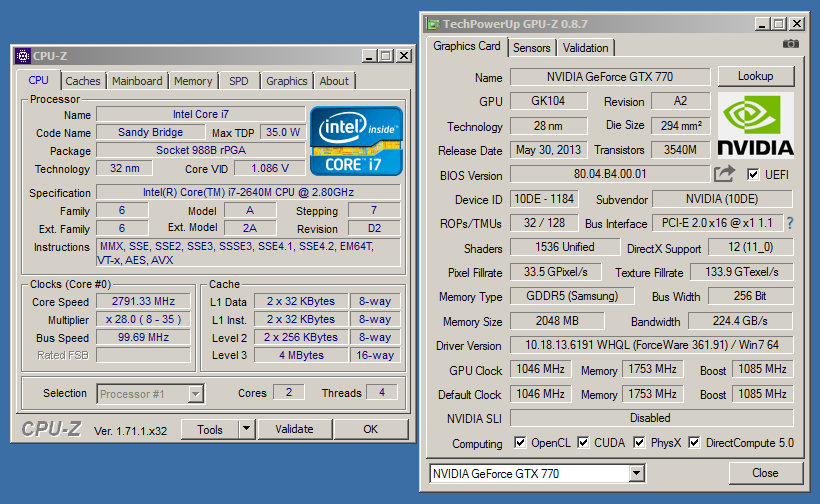The image size is (820, 504).
Task: Click the Bus Speed value 99.69 MHz
Action: point(143,337)
